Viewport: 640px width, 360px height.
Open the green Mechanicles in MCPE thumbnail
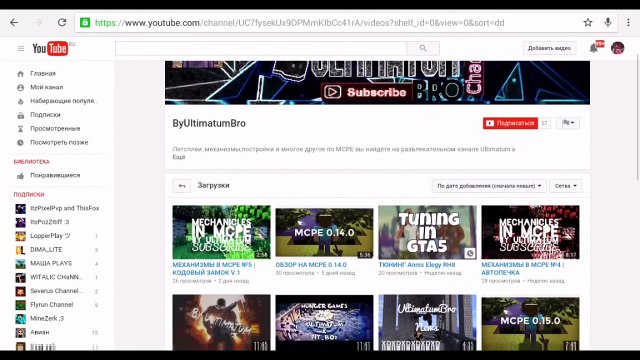pyautogui.click(x=221, y=232)
